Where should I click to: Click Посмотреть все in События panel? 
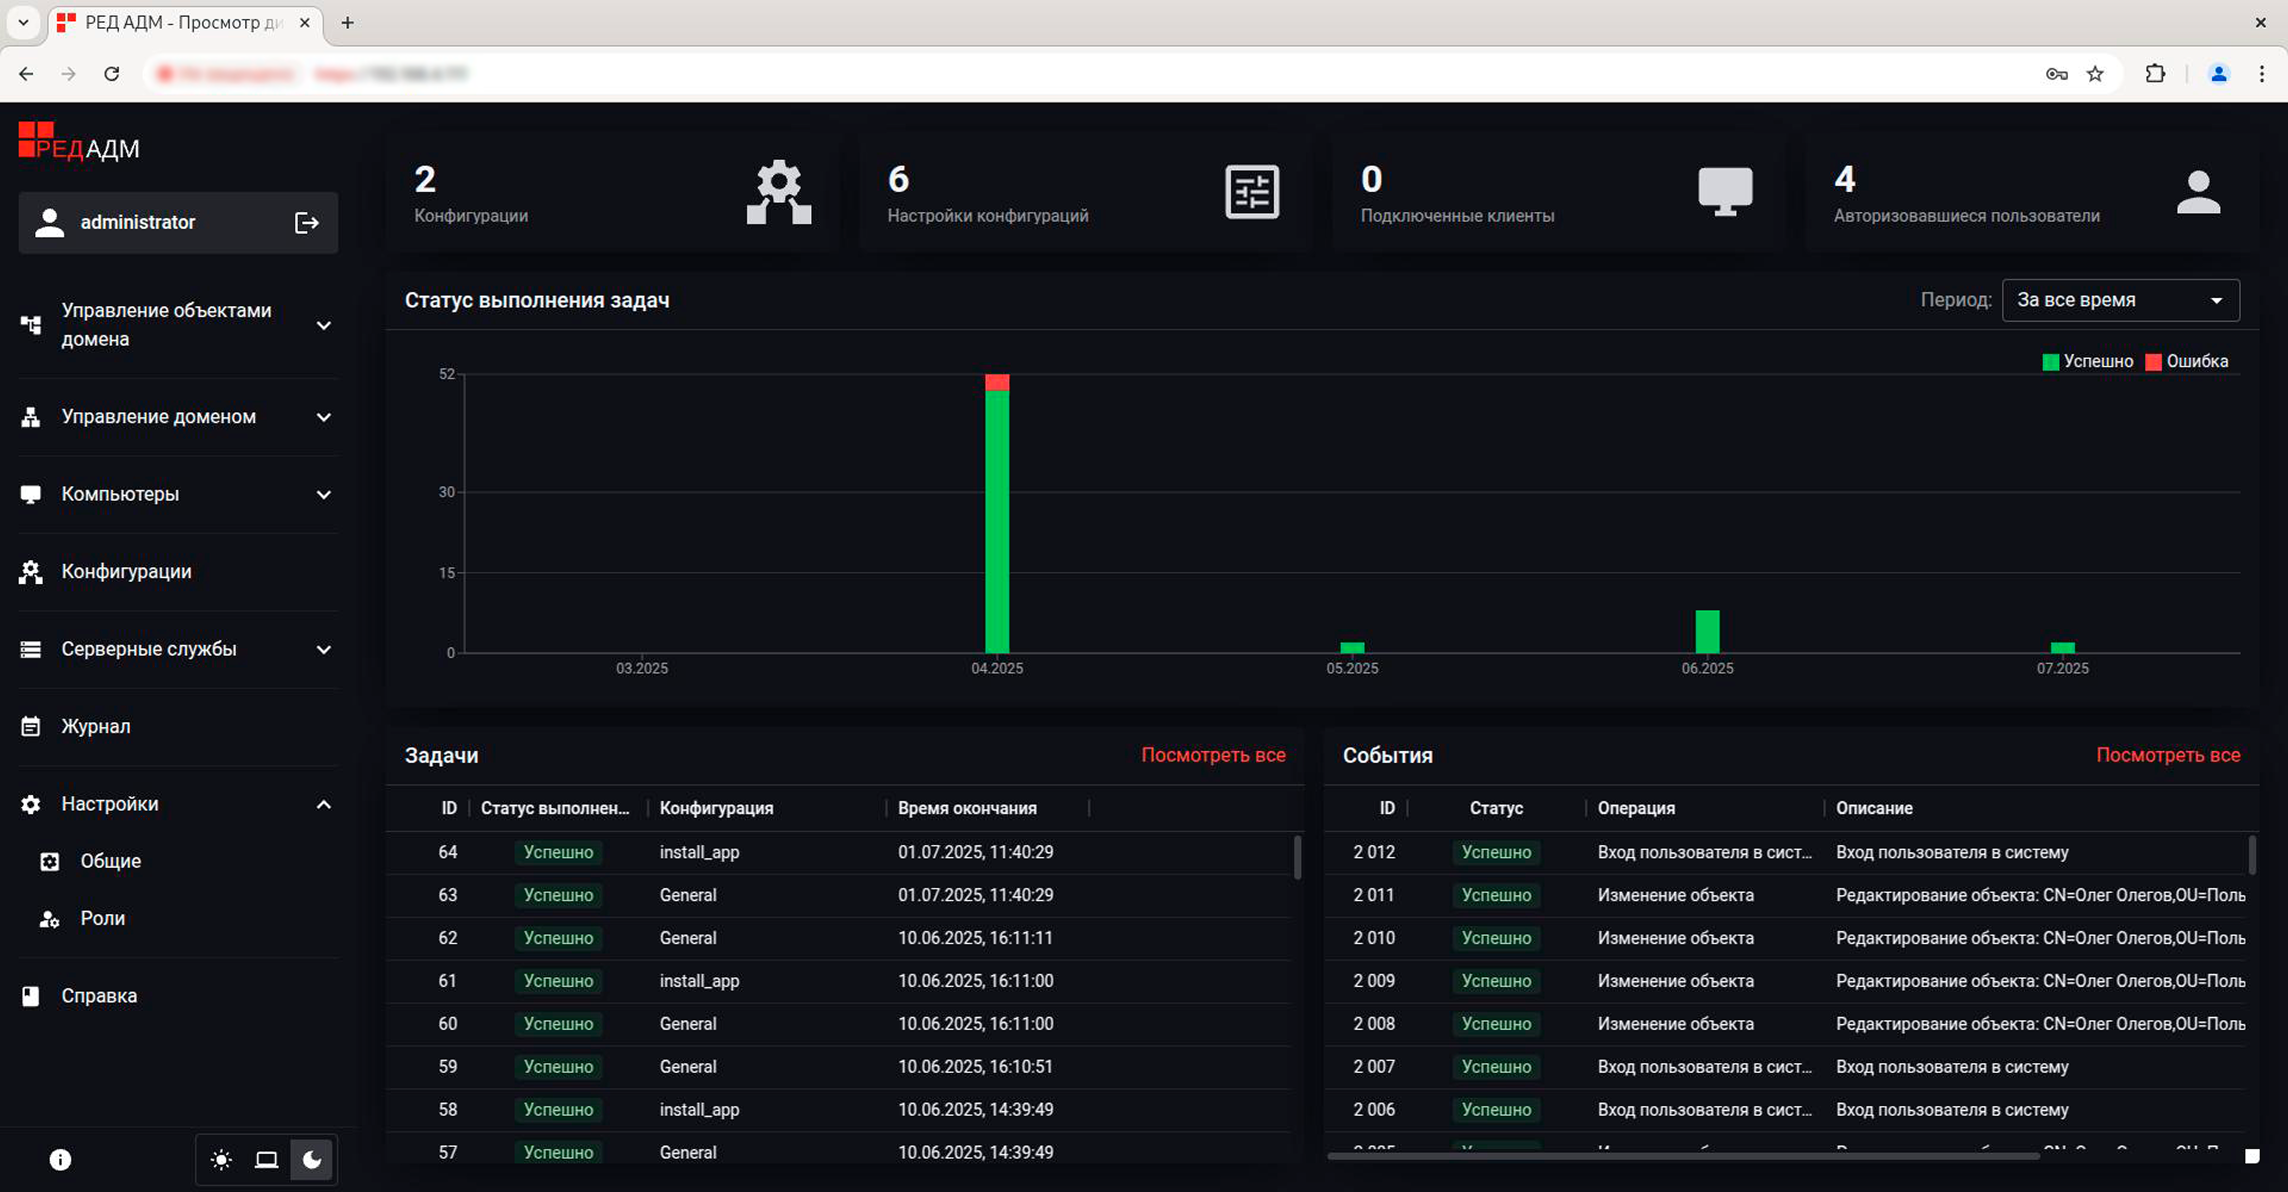tap(2168, 755)
